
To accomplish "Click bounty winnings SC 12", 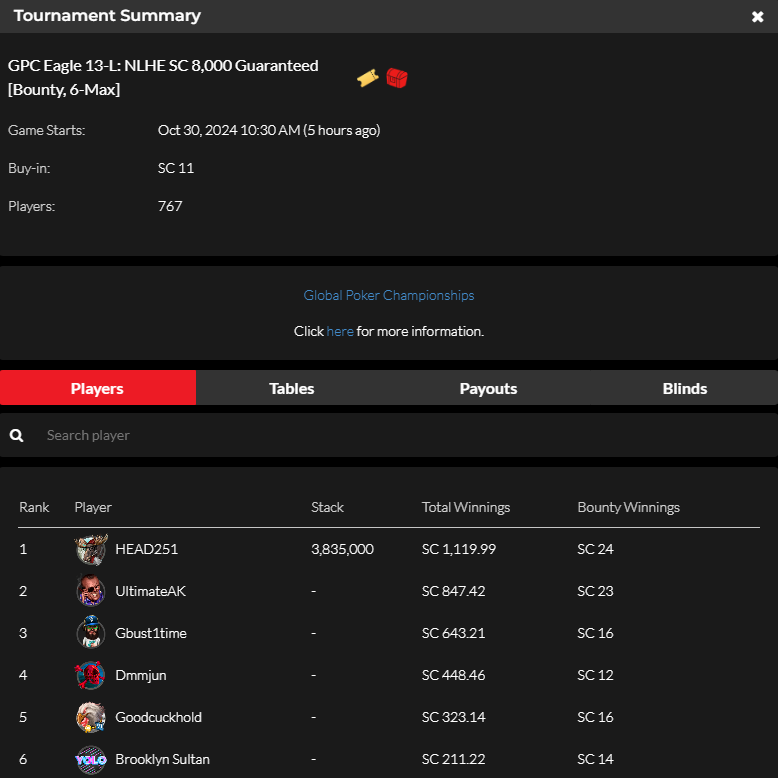I will 595,675.
